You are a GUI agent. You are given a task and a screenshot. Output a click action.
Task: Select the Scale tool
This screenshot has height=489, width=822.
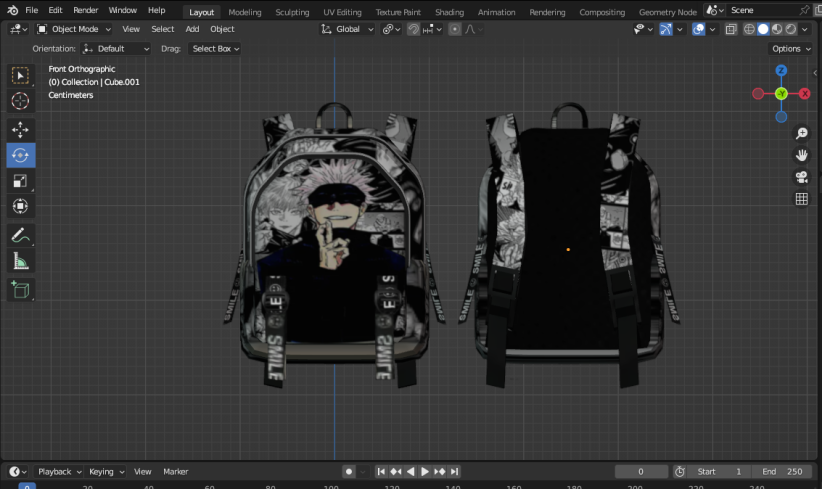tap(20, 181)
